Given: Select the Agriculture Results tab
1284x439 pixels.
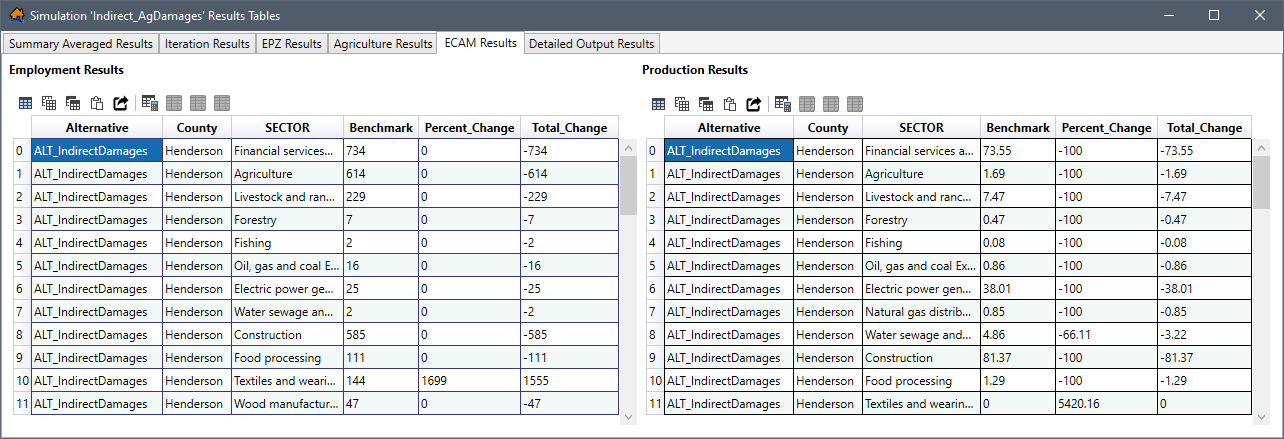Looking at the screenshot, I should tap(383, 44).
